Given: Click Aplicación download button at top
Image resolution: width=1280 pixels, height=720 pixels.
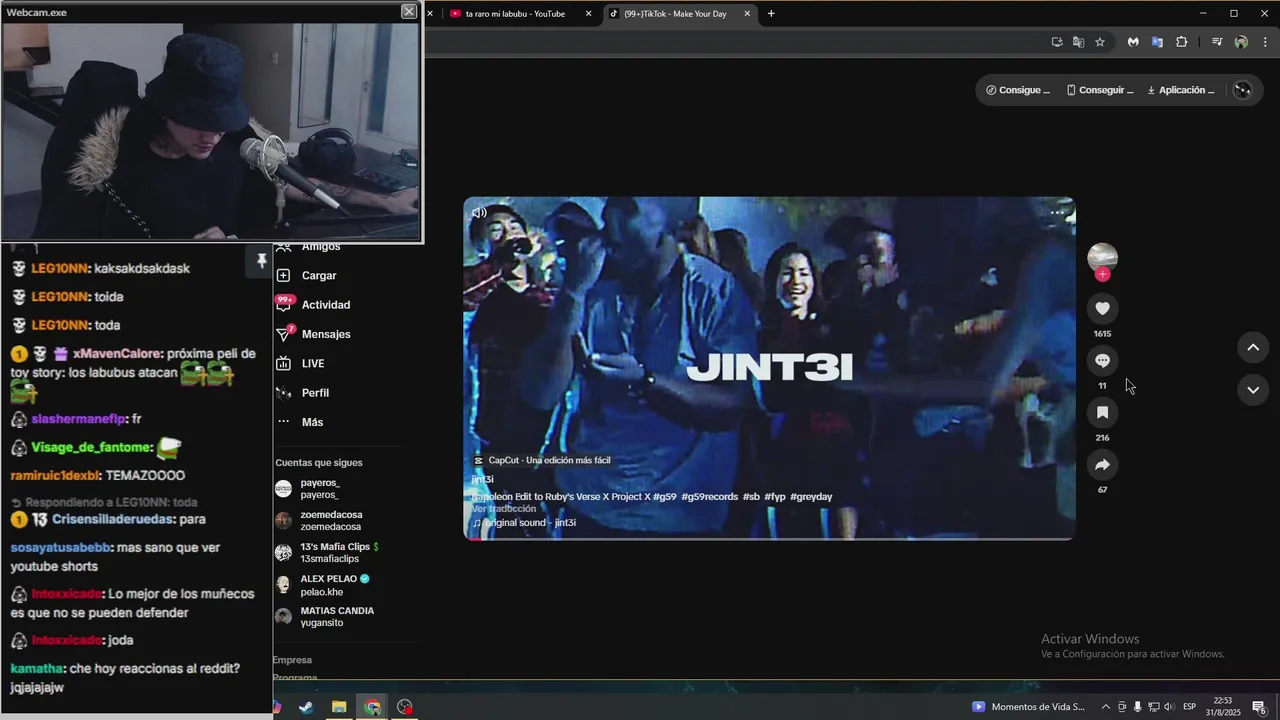Looking at the screenshot, I should pyautogui.click(x=1181, y=90).
